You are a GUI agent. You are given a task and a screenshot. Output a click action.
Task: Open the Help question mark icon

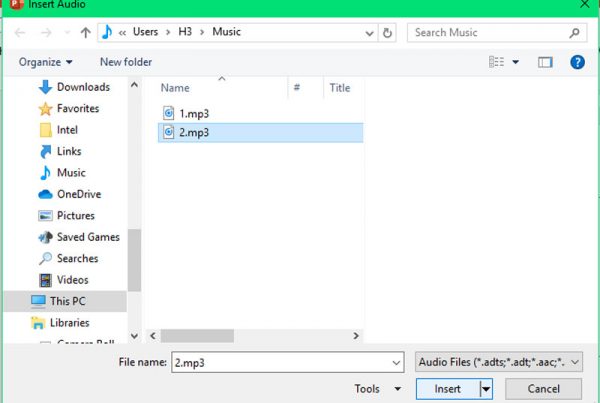point(577,62)
